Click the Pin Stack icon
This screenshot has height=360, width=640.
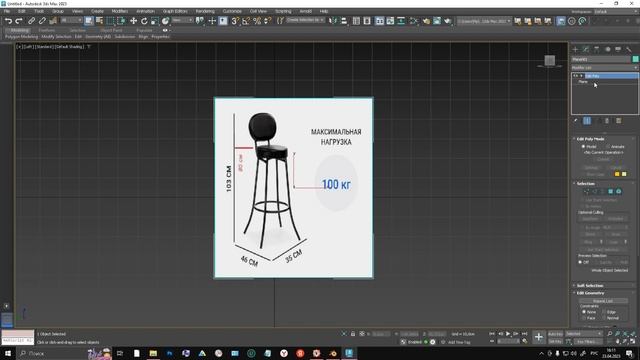576,121
